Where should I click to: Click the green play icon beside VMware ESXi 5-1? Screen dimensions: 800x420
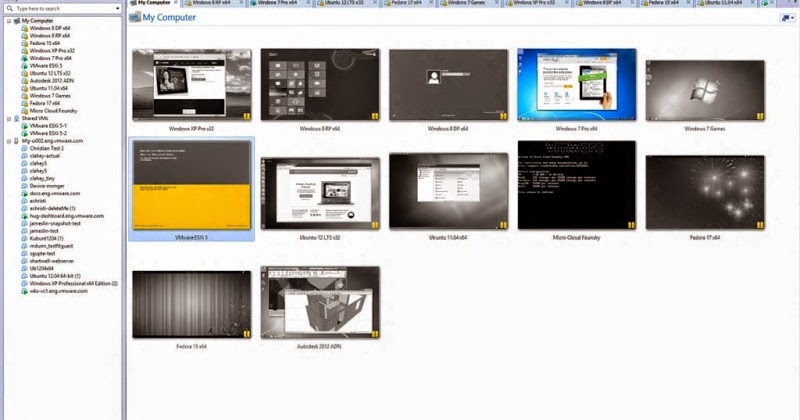[x=24, y=126]
